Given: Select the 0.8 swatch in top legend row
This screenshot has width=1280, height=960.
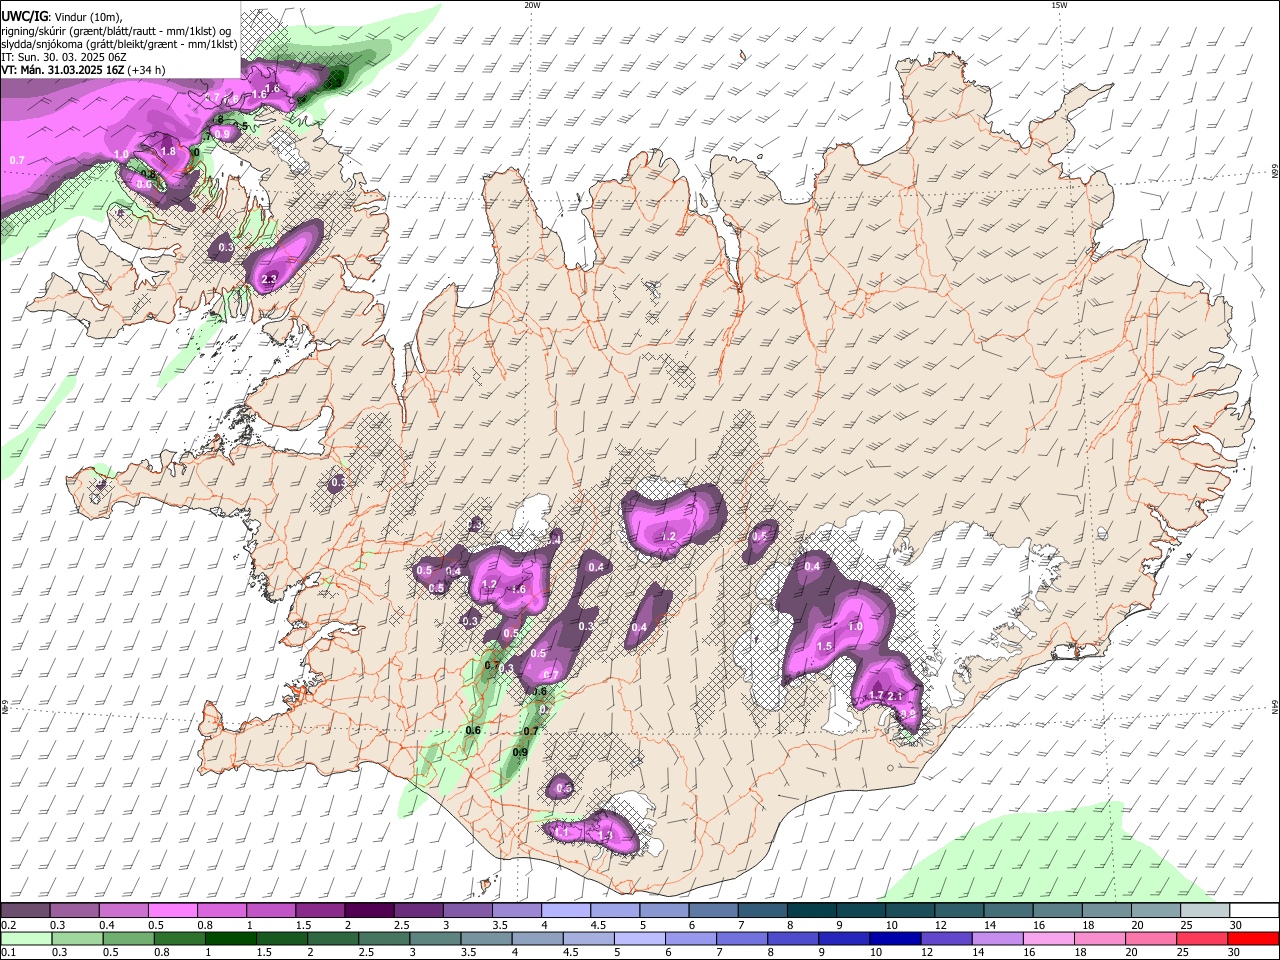Looking at the screenshot, I should tap(221, 911).
